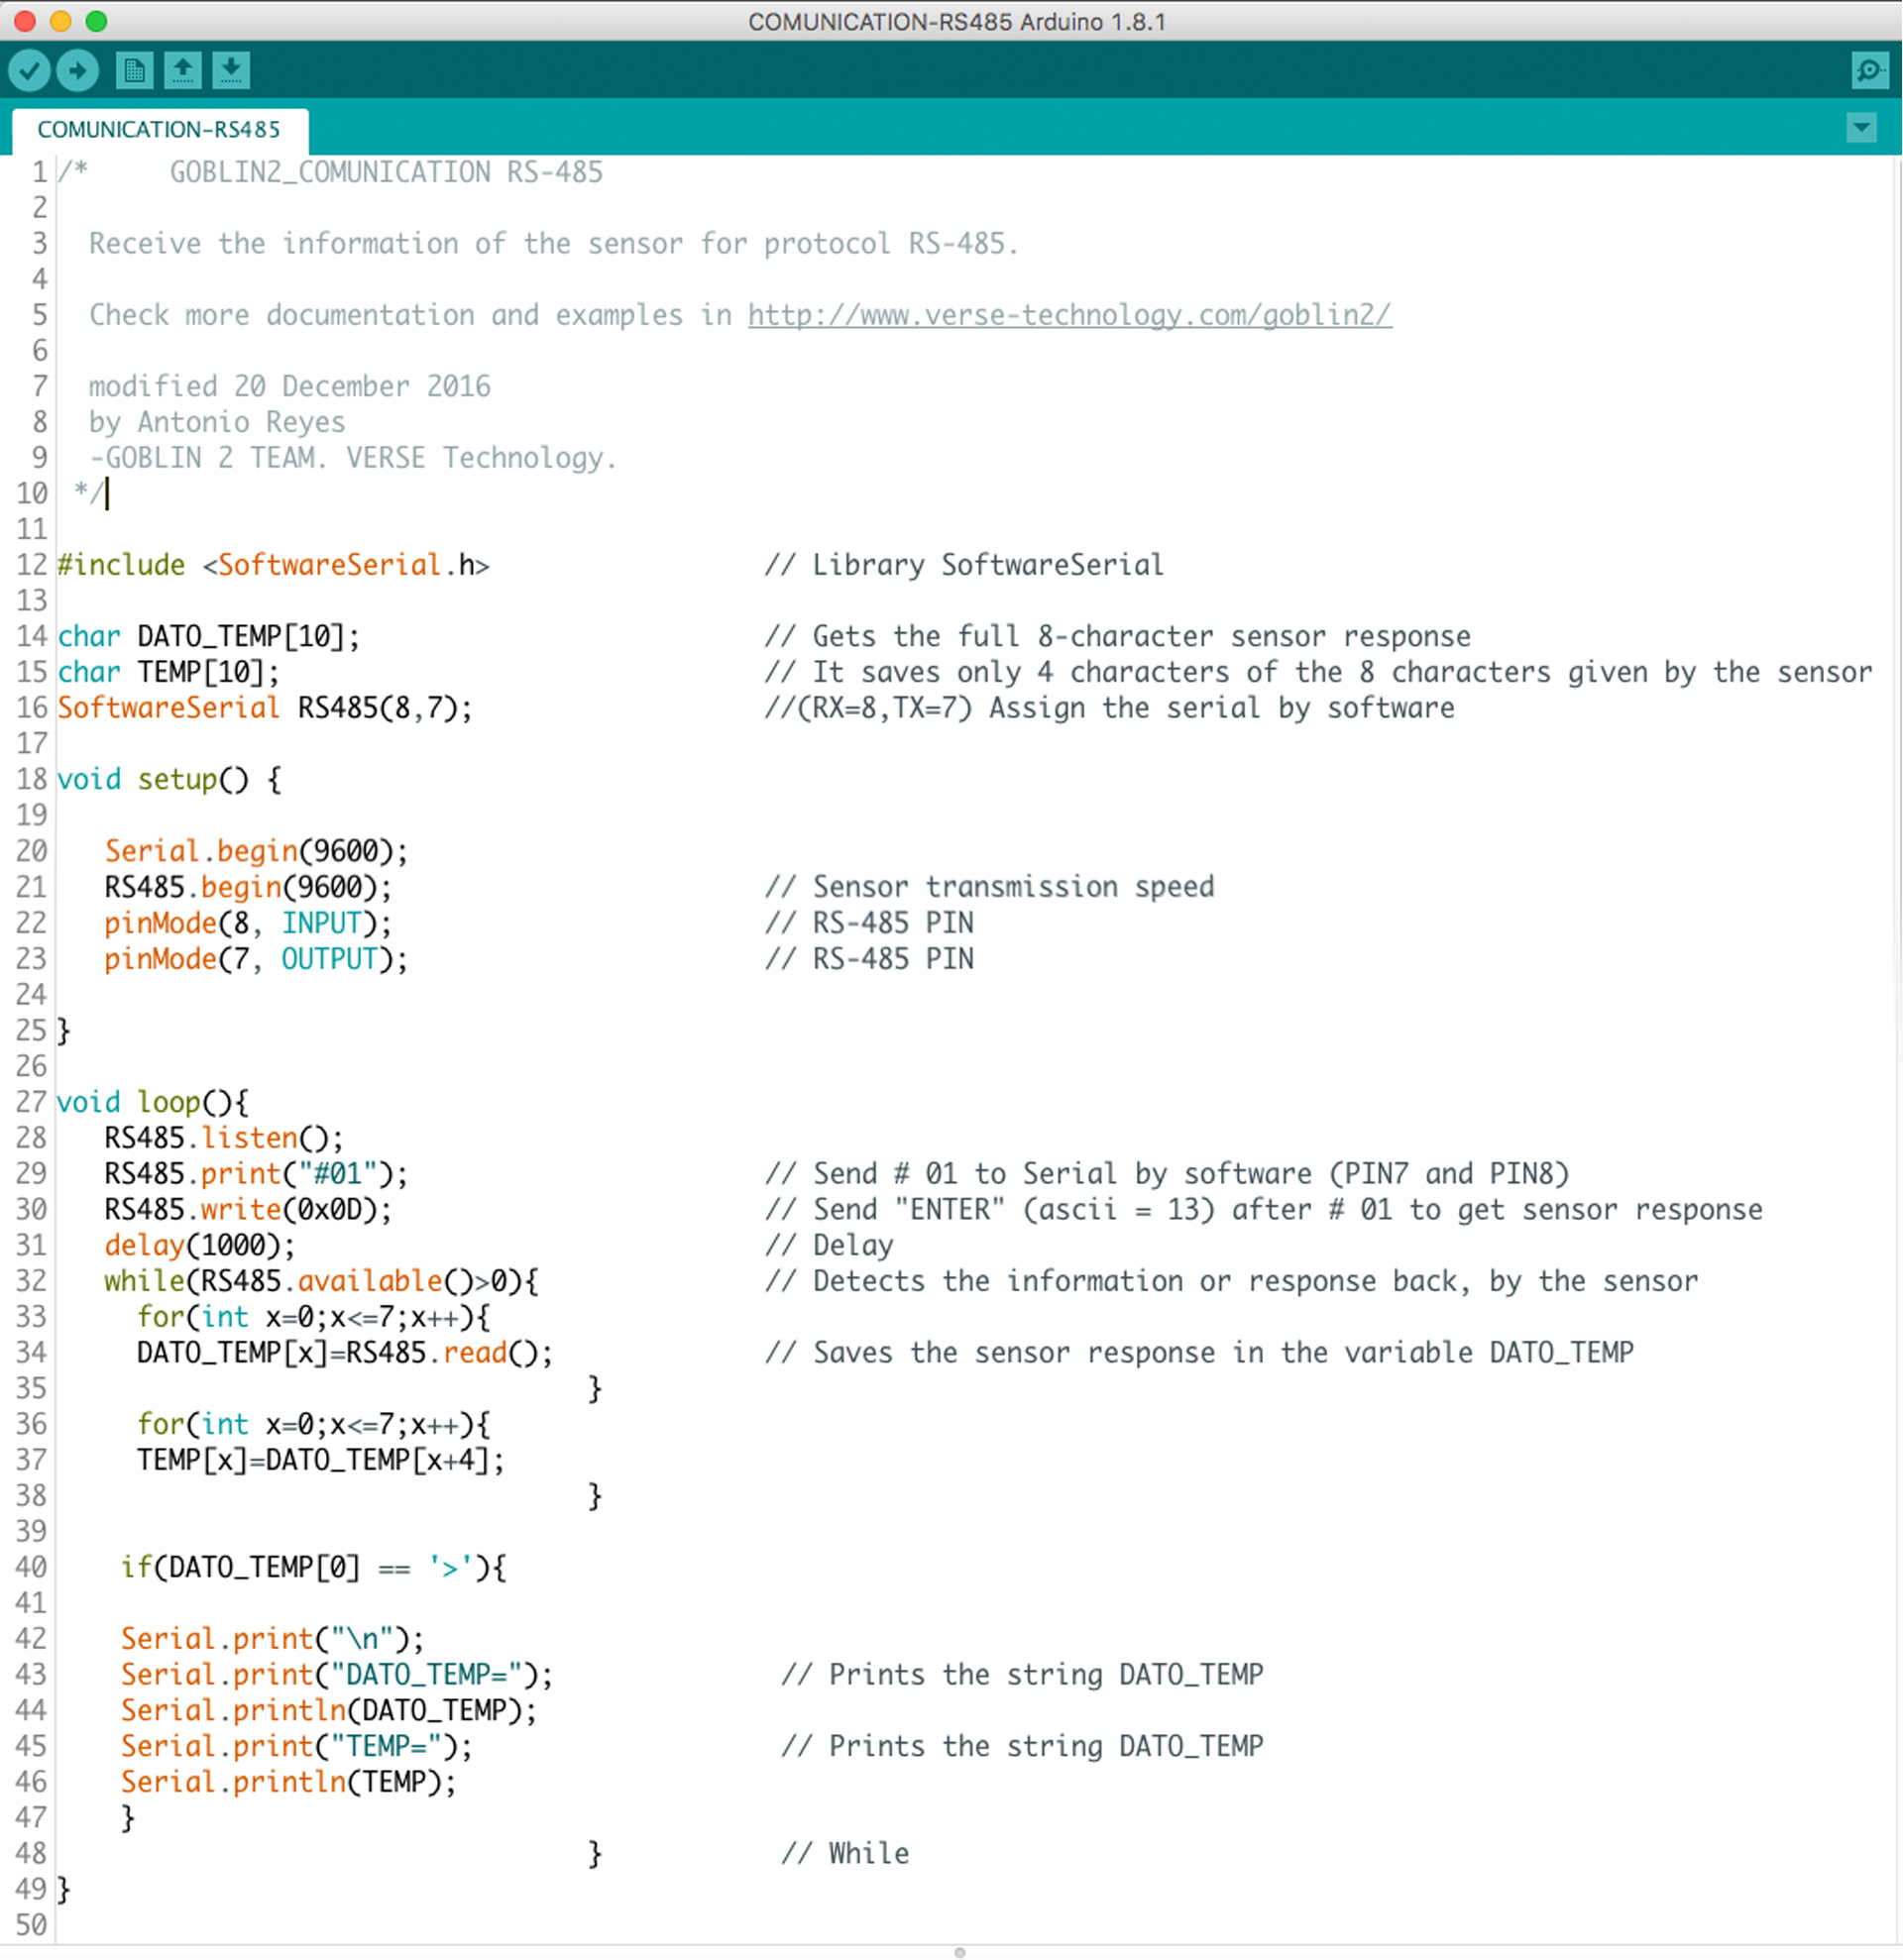Click 'DATO_TEMP[x]=RS485.read();' line
The height and width of the screenshot is (1960, 1903).
(345, 1353)
